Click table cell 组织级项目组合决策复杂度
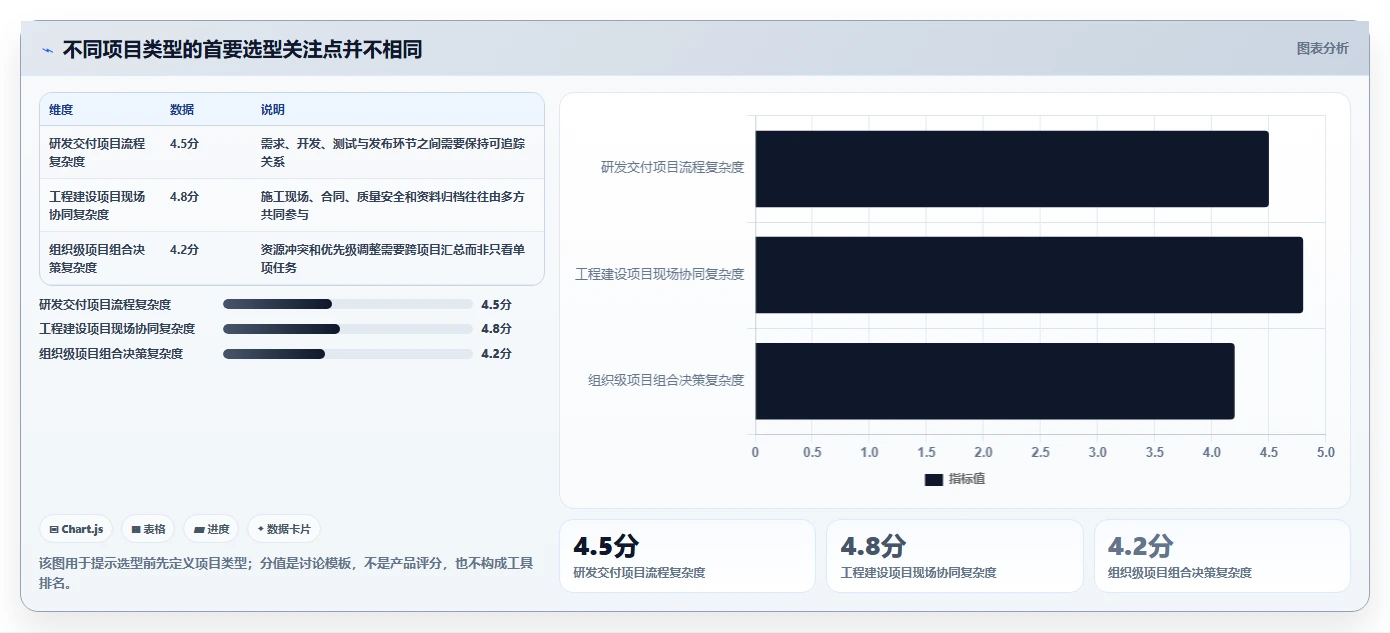The height and width of the screenshot is (633, 1390). [97, 258]
